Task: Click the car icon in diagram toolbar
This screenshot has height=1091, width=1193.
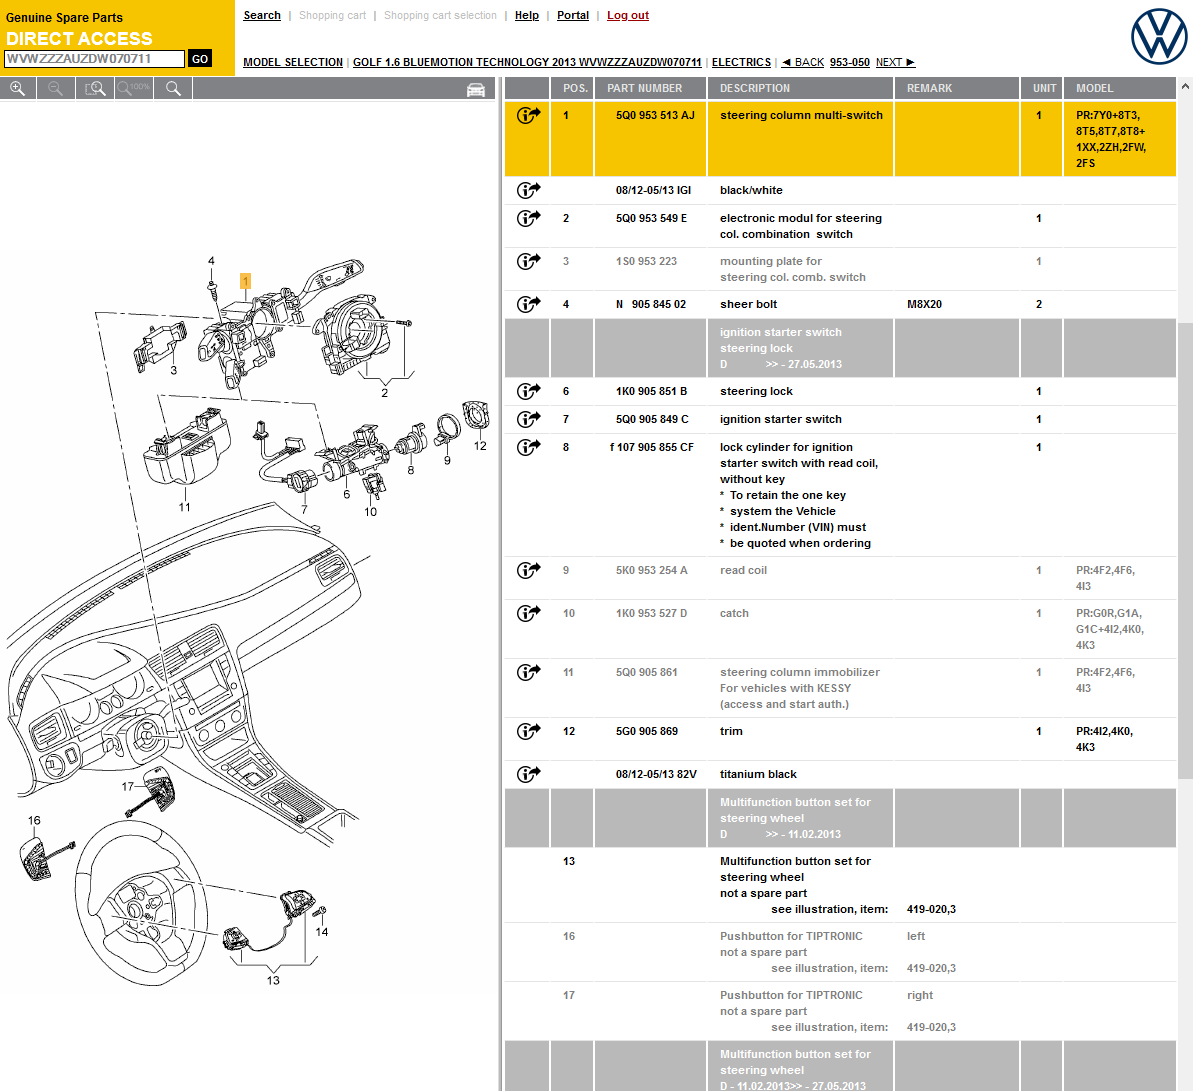Action: (x=476, y=90)
